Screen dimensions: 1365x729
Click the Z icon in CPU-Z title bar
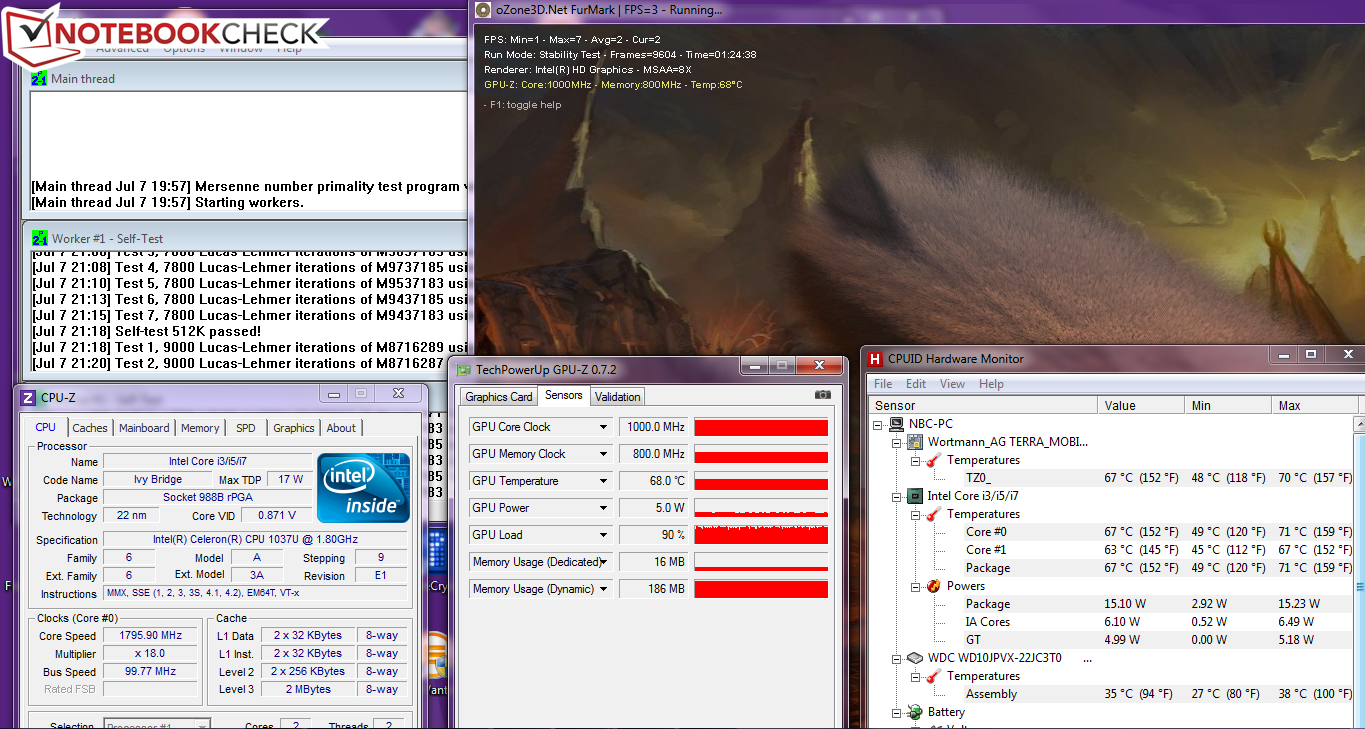click(x=28, y=397)
